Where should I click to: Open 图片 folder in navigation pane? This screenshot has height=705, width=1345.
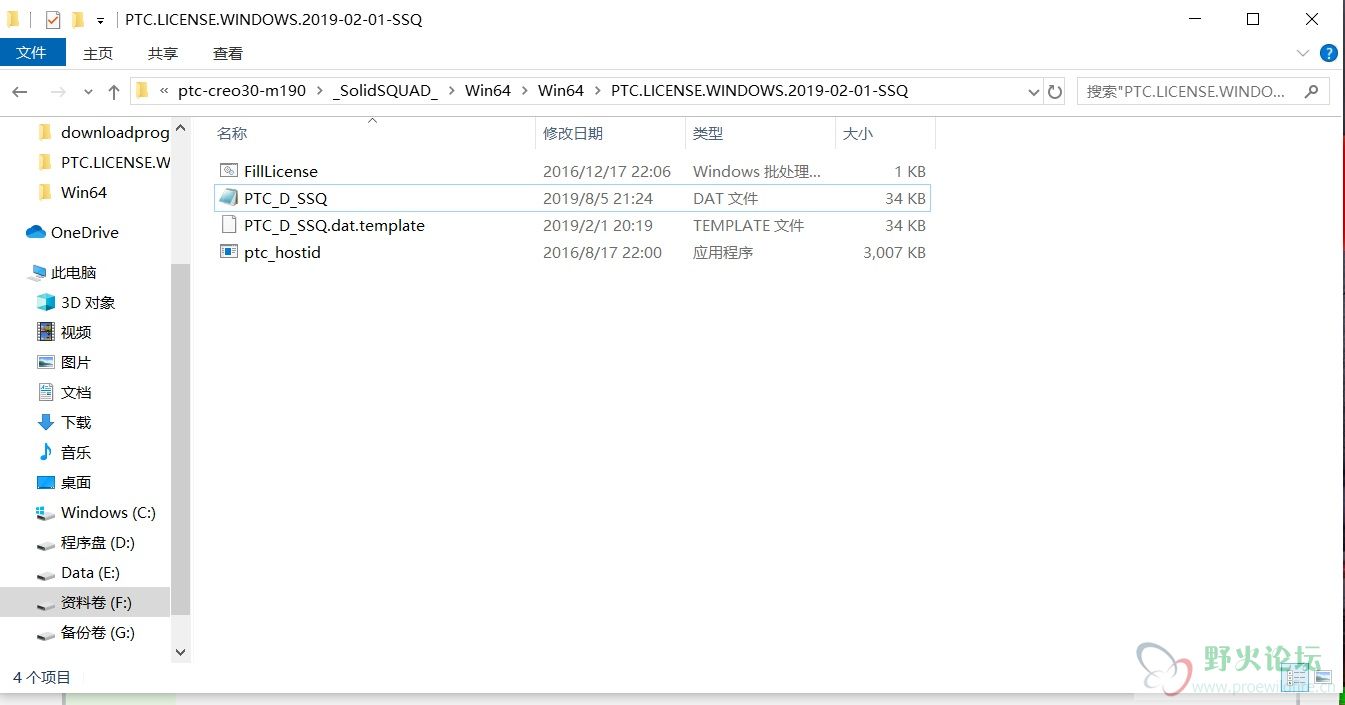pyautogui.click(x=76, y=362)
